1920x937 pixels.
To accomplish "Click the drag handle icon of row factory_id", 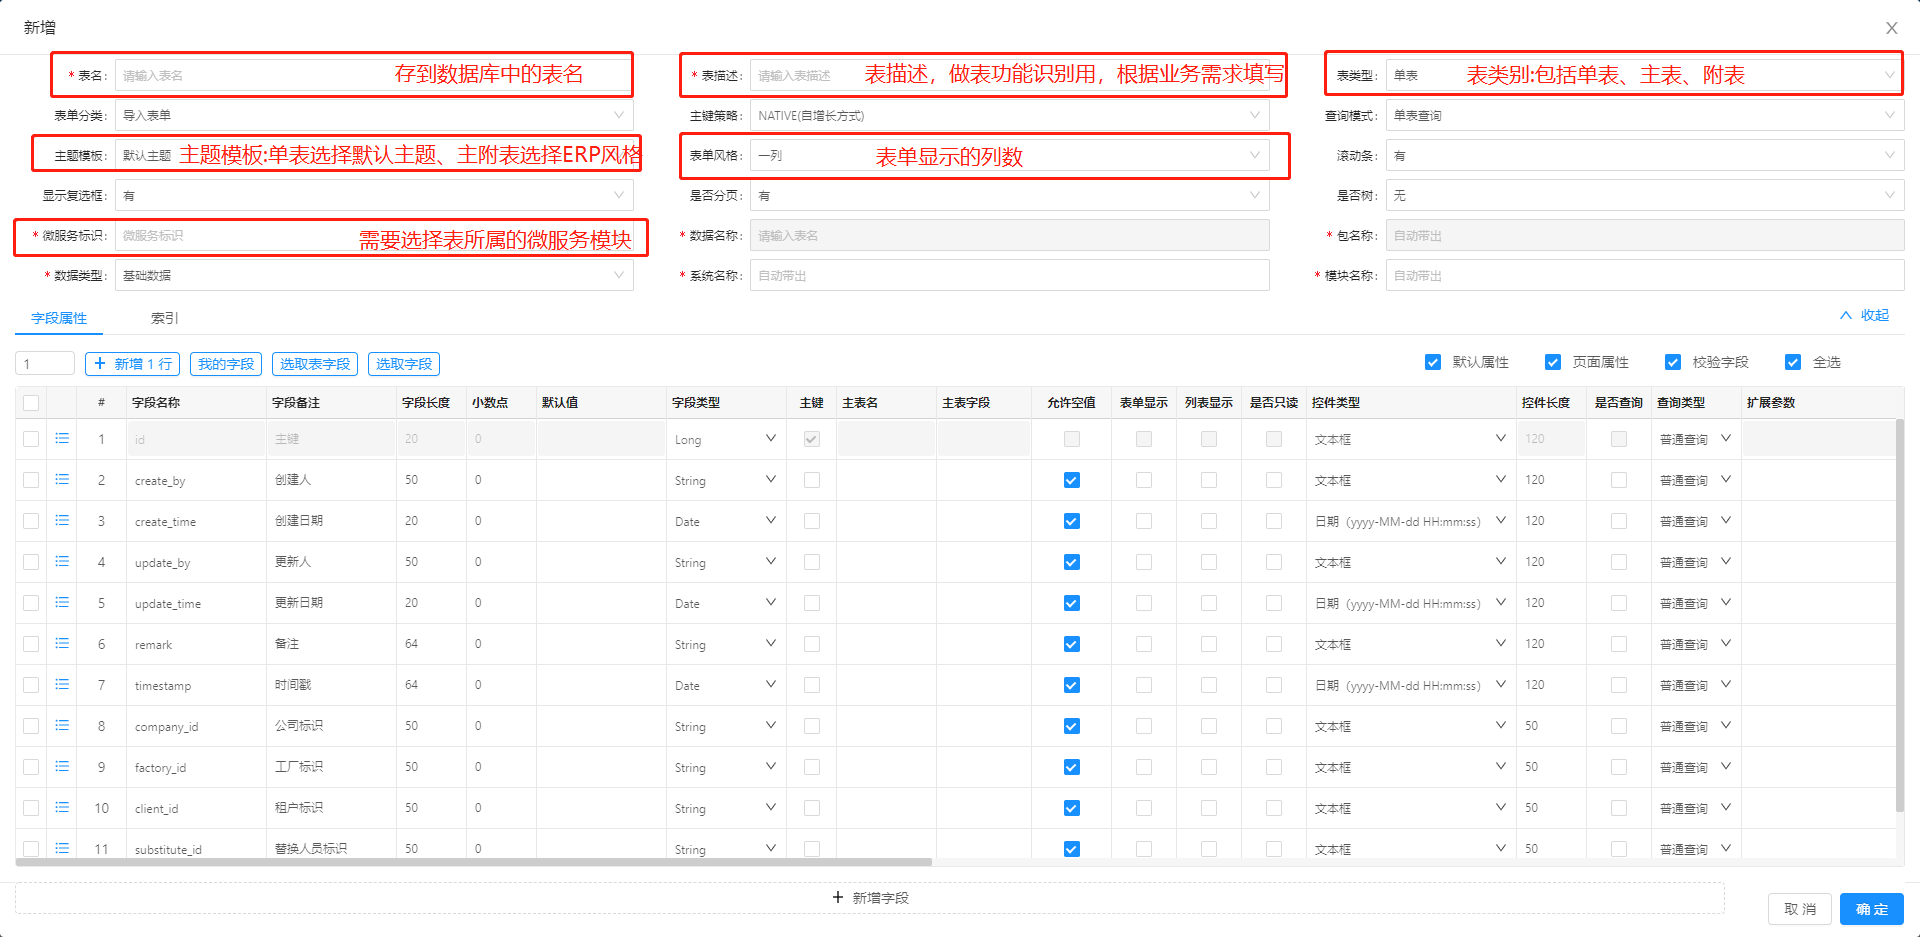I will (62, 767).
